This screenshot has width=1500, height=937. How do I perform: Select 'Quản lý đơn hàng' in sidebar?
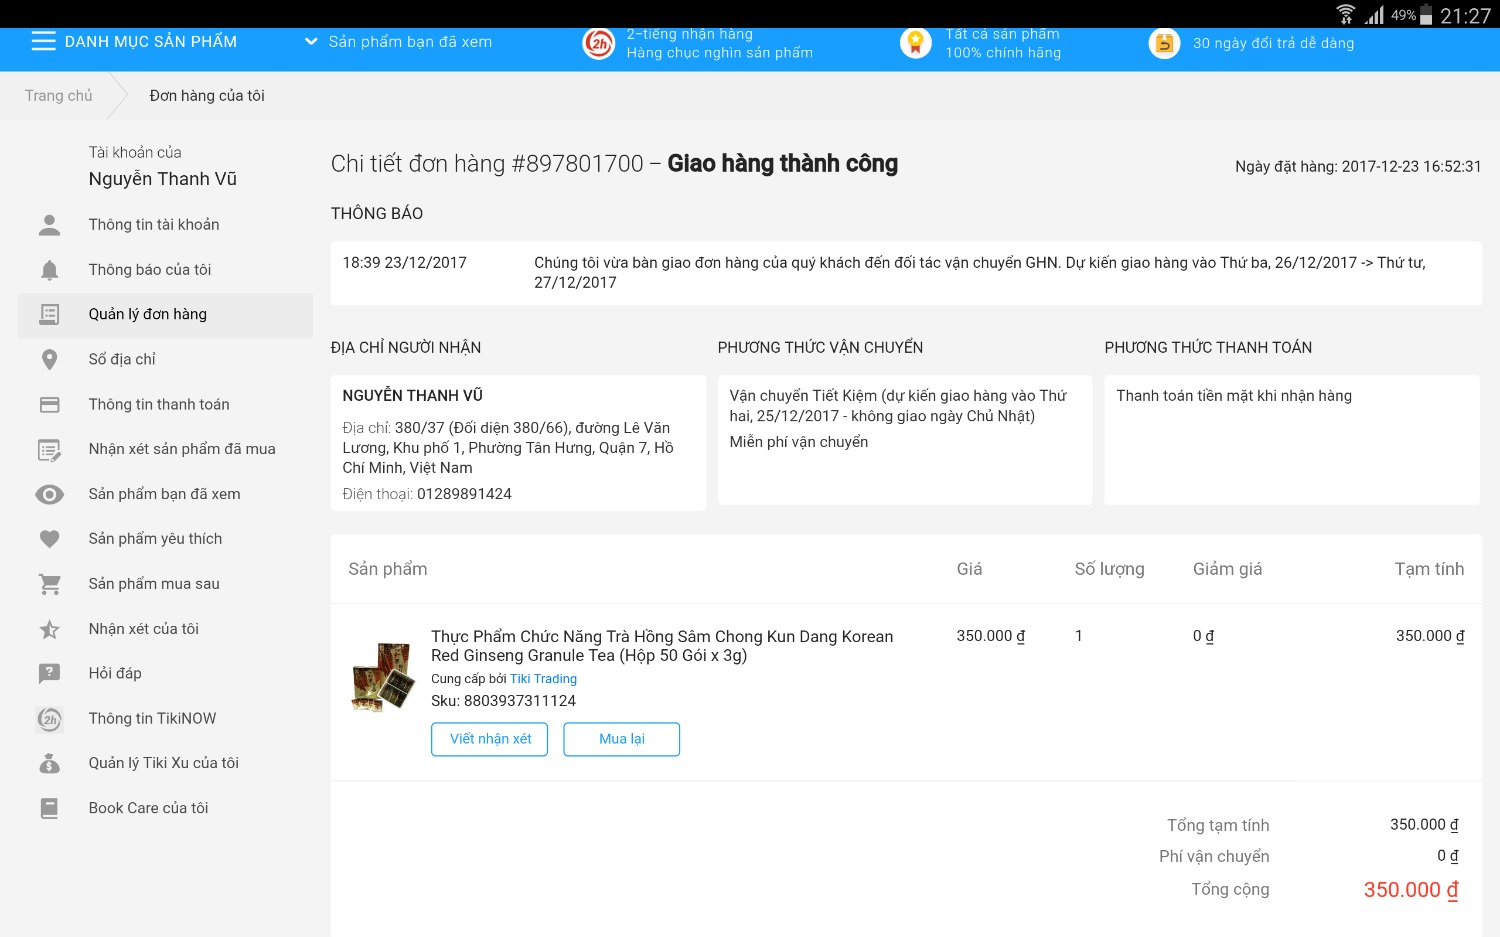[x=148, y=315]
